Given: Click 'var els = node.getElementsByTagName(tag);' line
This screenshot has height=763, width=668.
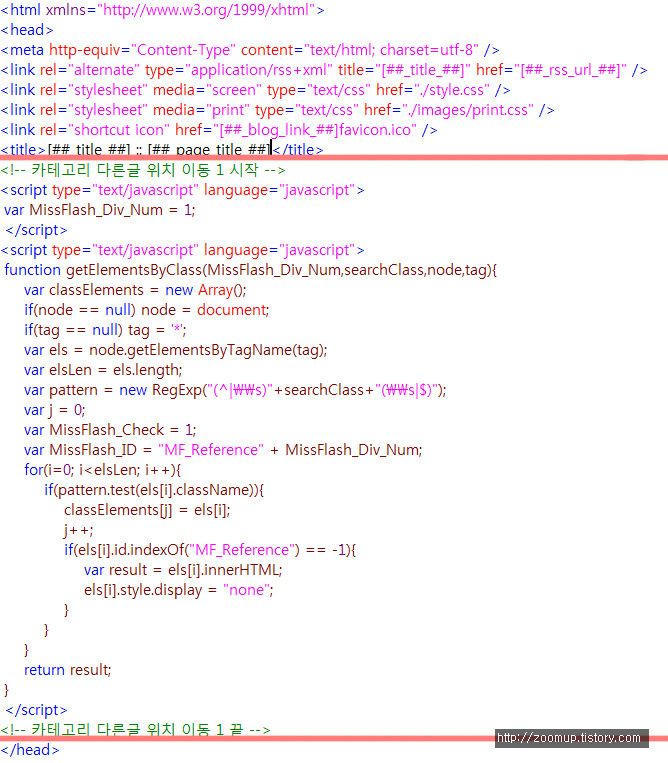Looking at the screenshot, I should pos(176,350).
